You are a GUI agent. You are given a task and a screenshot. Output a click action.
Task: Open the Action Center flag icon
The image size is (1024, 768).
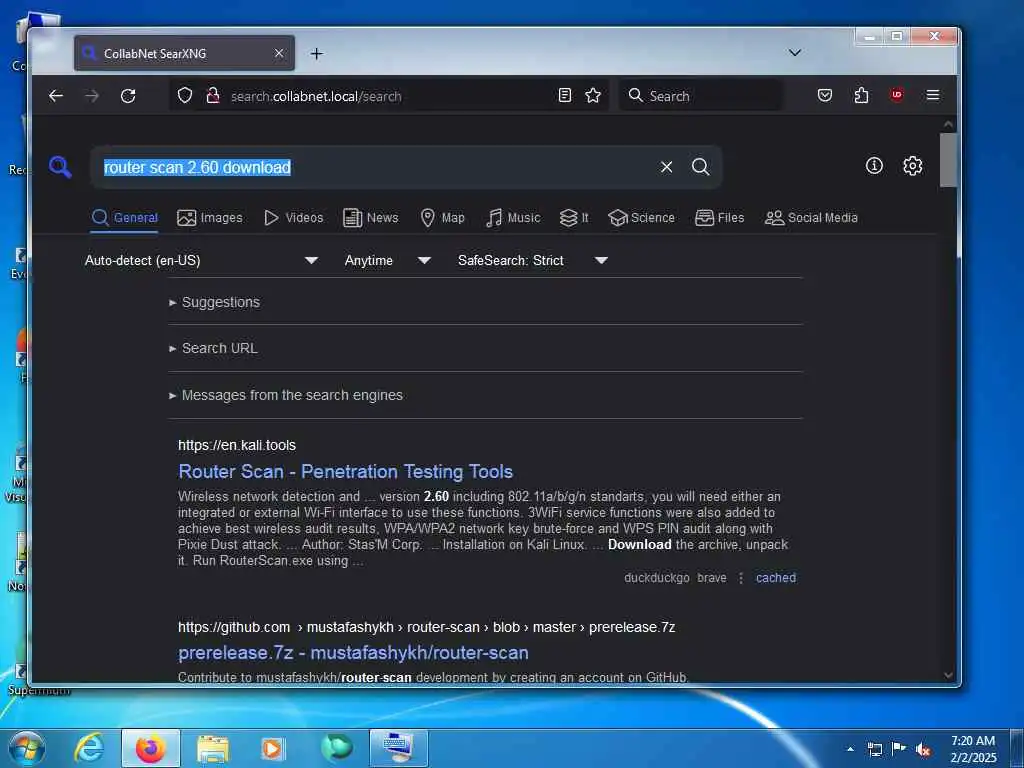pos(899,749)
